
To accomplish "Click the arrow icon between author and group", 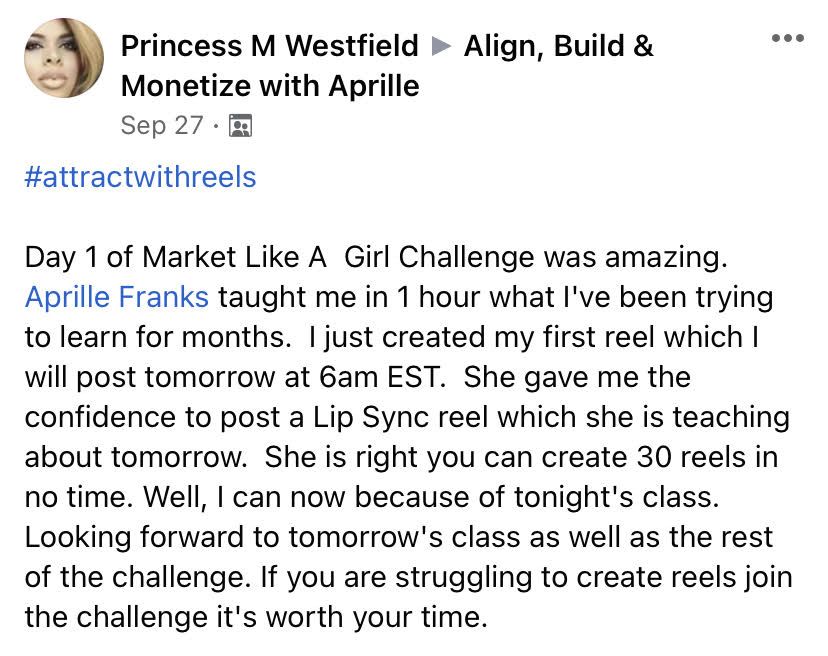I will tap(440, 47).
